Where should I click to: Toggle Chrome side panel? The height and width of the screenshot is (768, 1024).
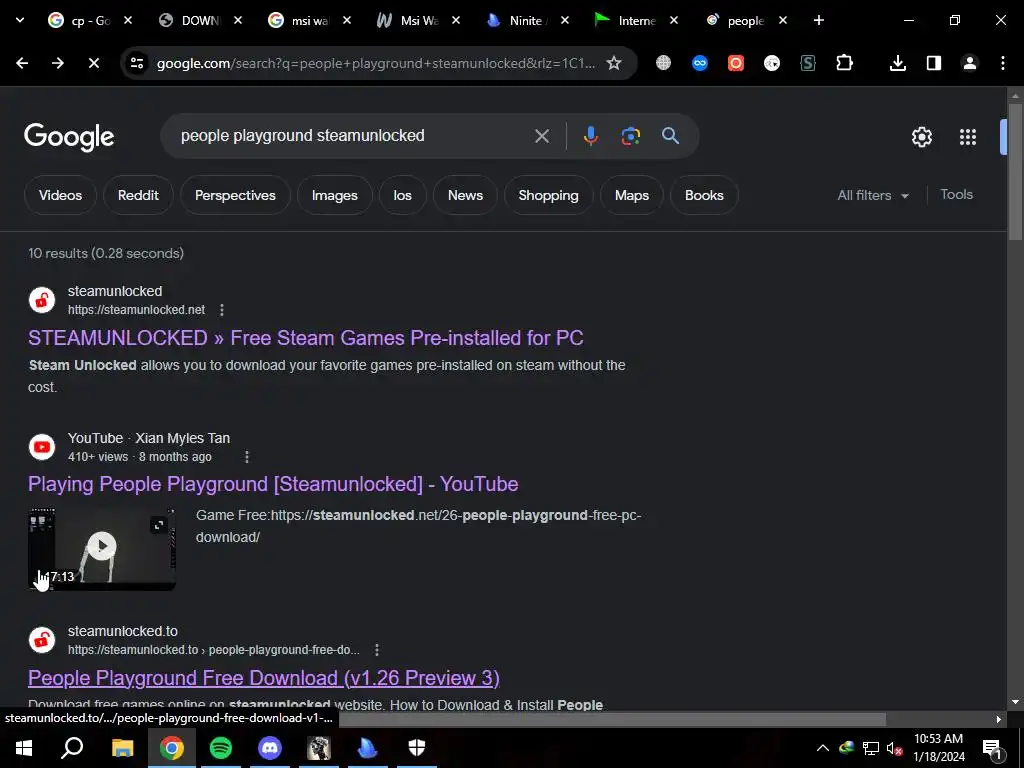click(934, 63)
